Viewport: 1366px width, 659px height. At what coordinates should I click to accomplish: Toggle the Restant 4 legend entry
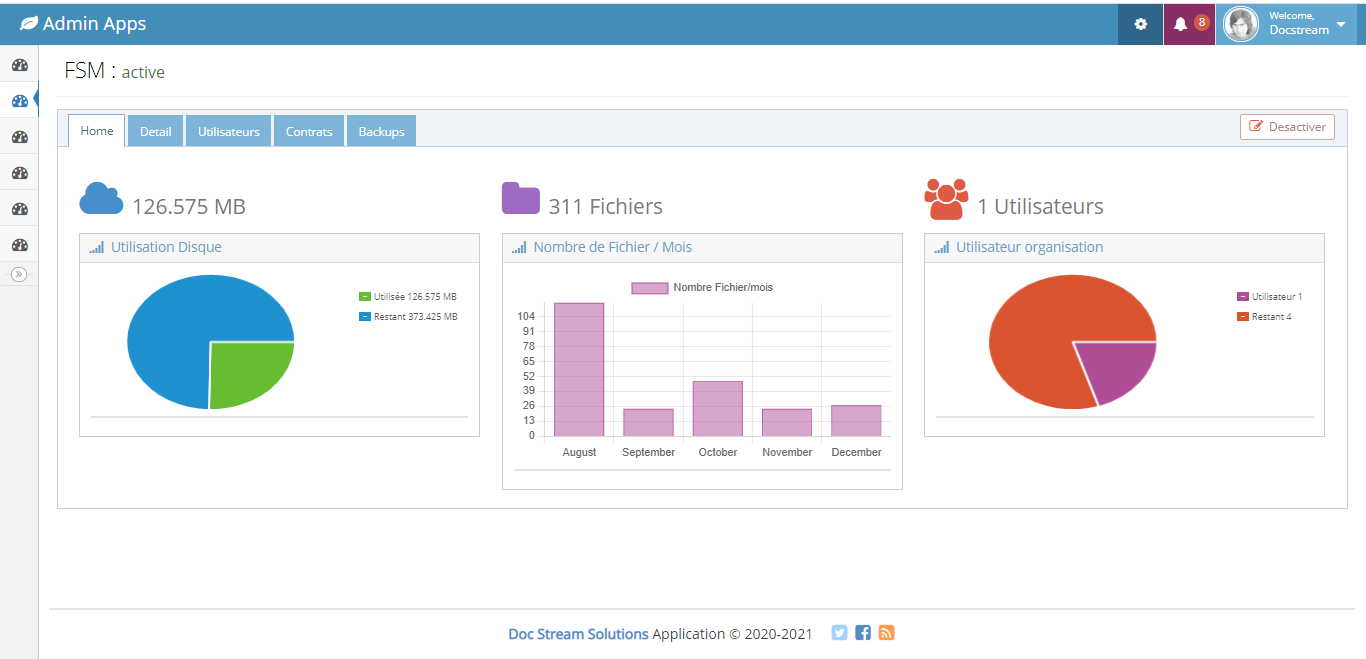point(1264,317)
